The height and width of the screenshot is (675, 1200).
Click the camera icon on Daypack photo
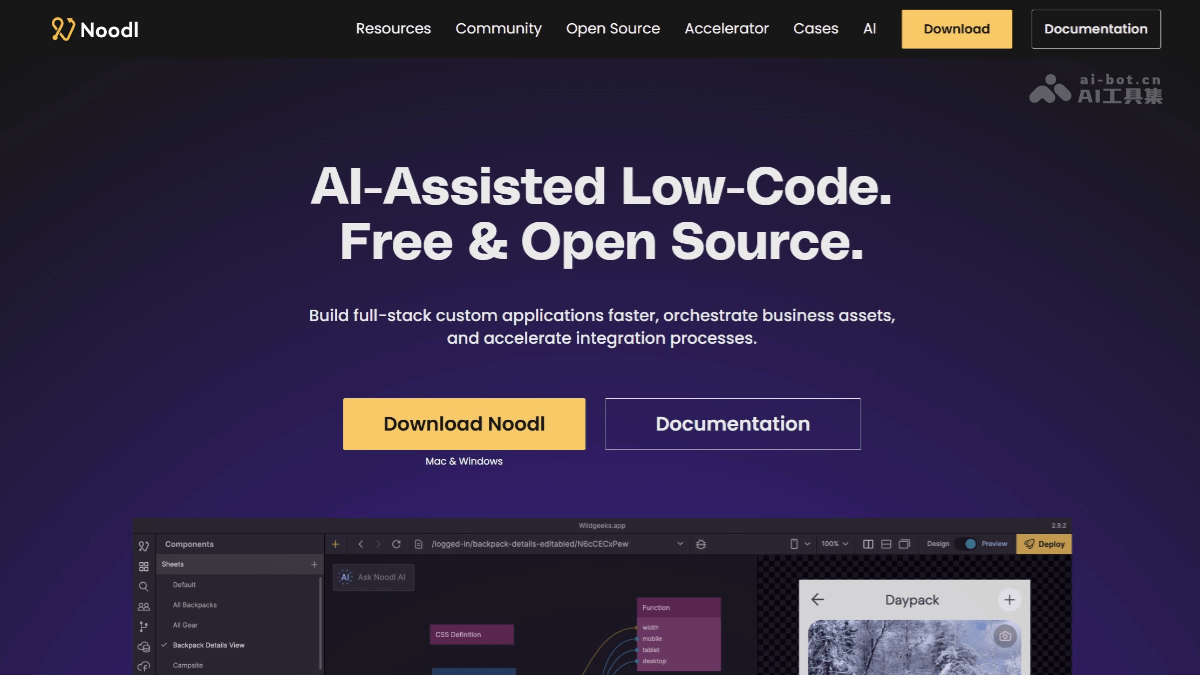1005,636
